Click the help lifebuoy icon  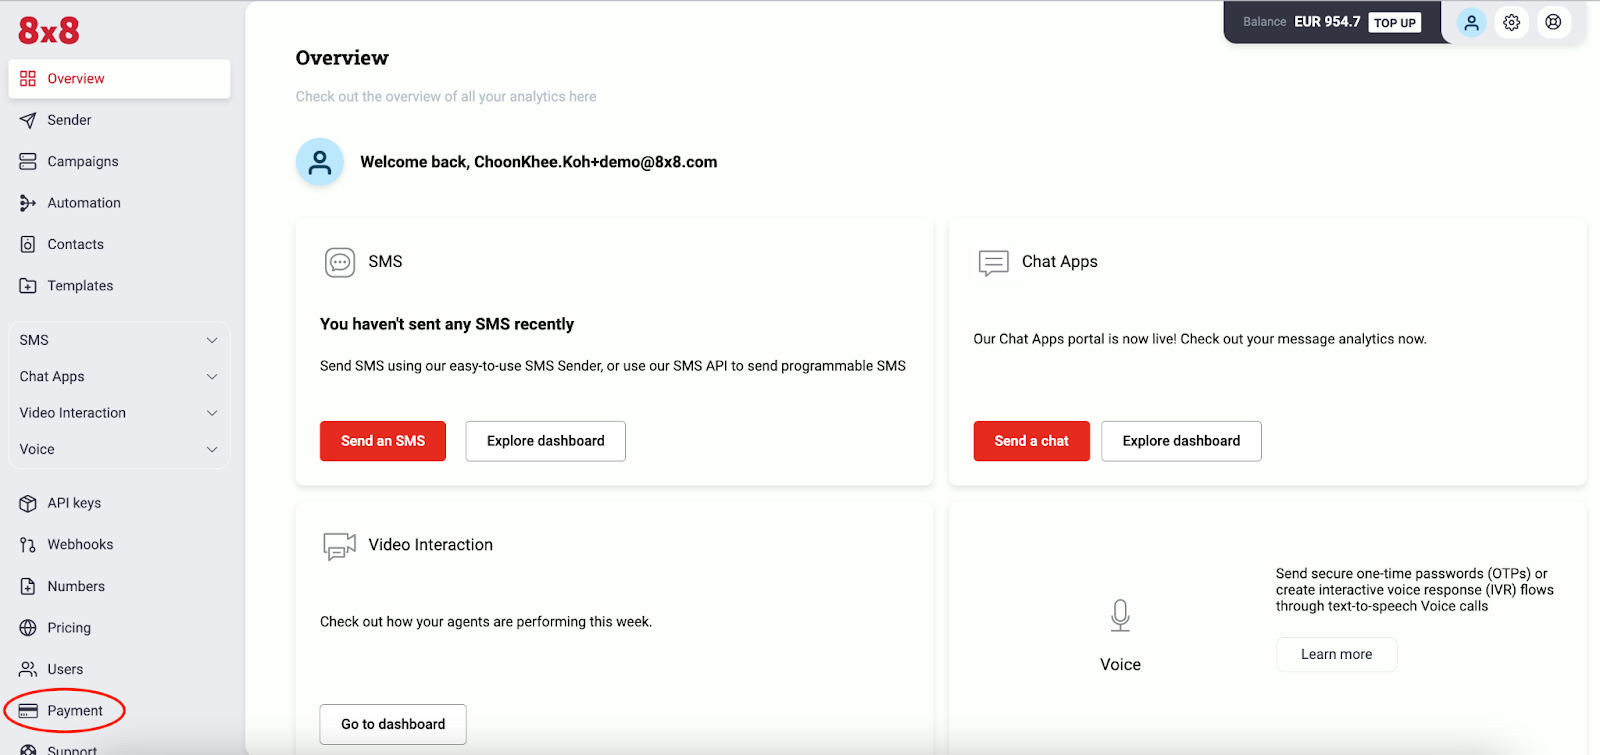1553,22
